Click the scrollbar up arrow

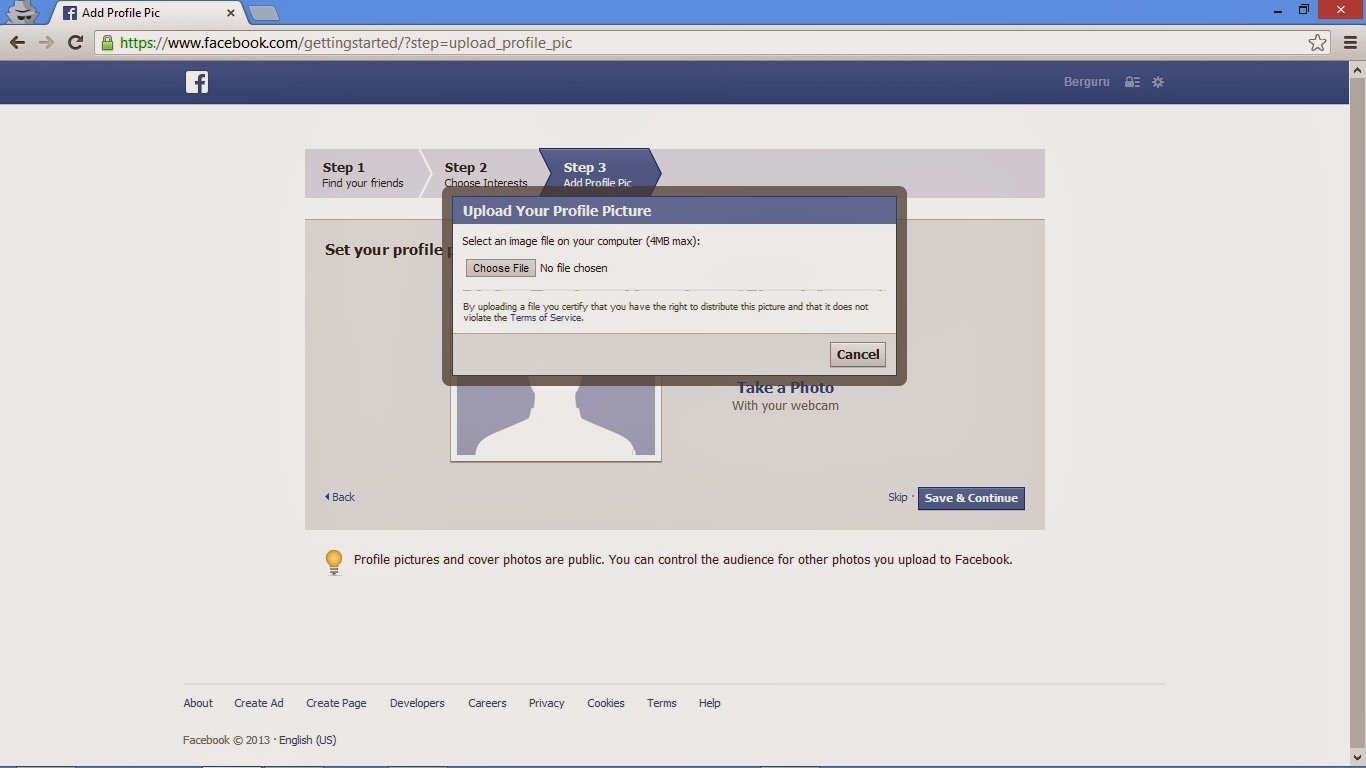(x=1357, y=70)
